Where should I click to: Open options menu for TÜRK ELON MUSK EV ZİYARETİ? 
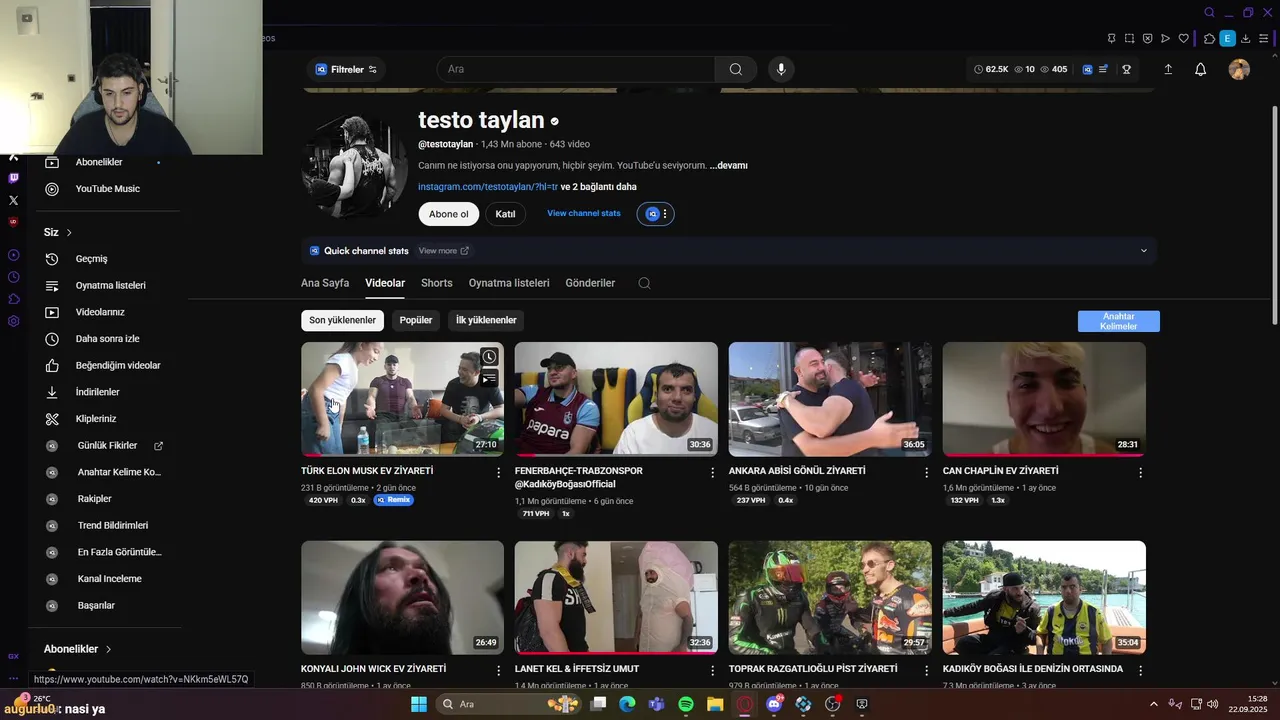click(499, 472)
